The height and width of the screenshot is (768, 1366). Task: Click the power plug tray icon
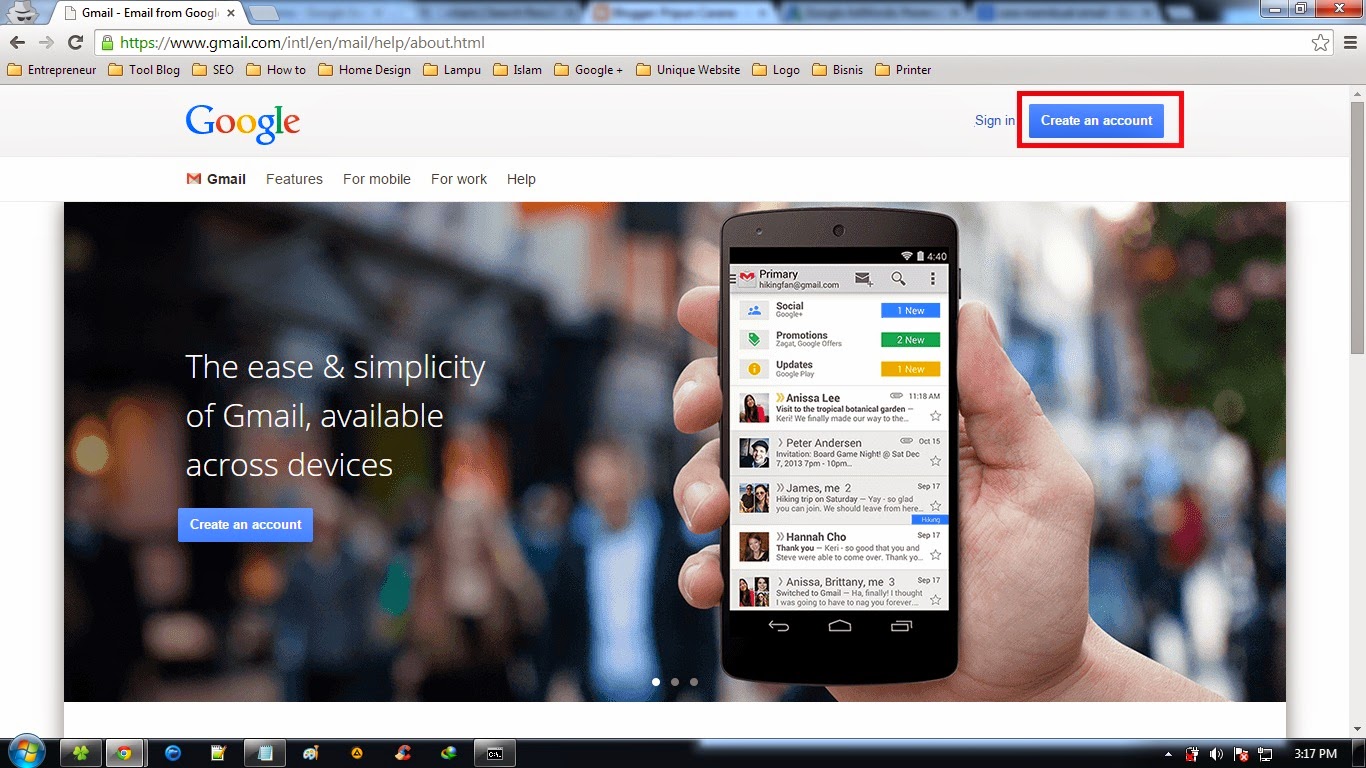pos(1193,754)
